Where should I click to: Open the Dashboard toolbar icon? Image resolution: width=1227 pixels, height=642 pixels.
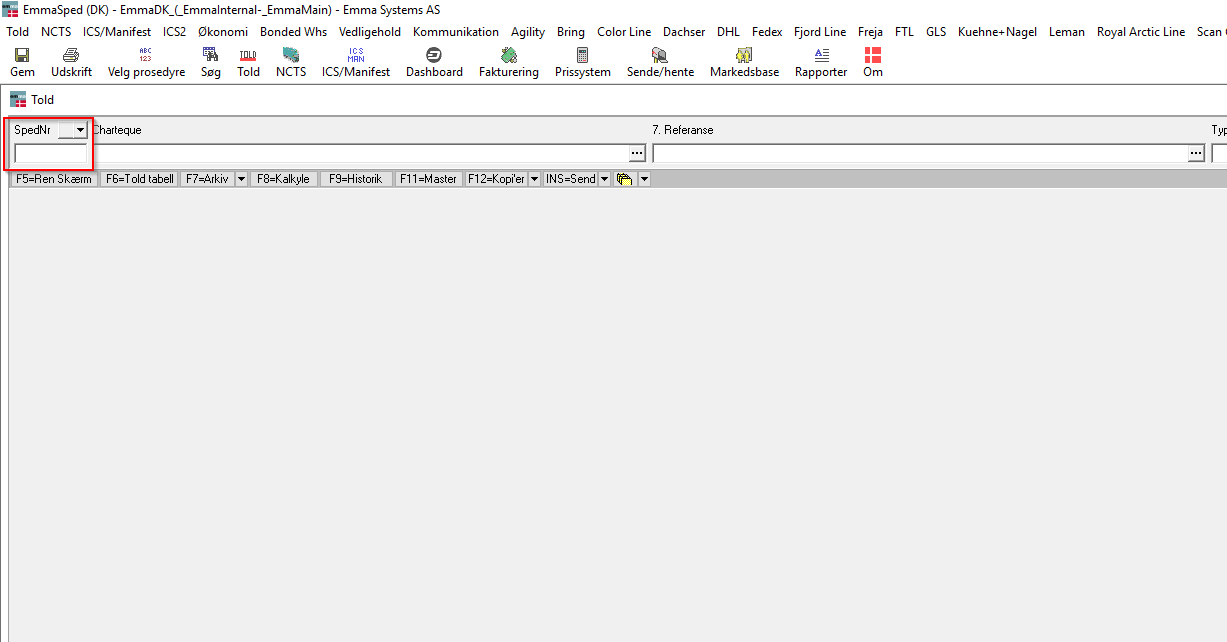pyautogui.click(x=434, y=56)
